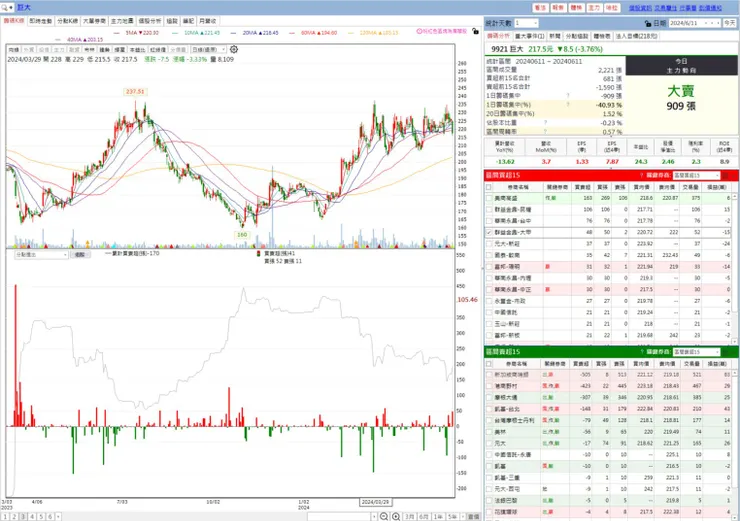This screenshot has height=521, width=740.
Task: Click the 買賣超 column header in the buy list
Action: [x=582, y=187]
